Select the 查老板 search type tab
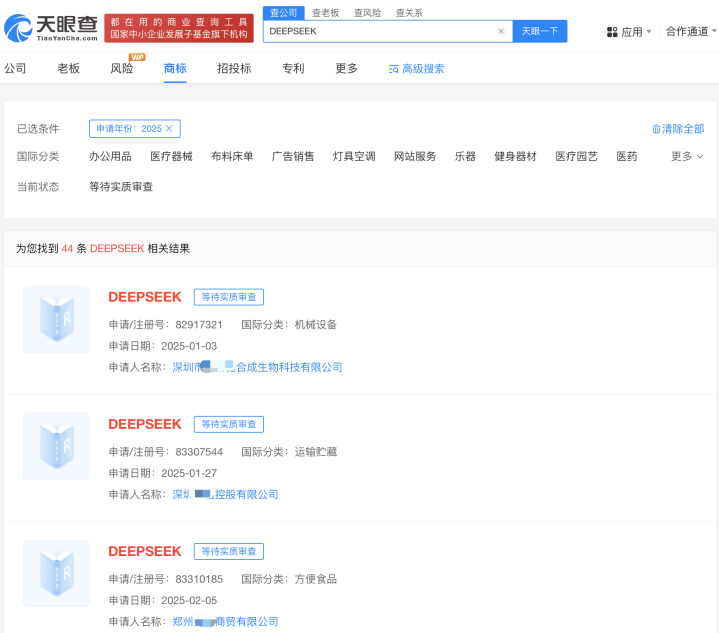Image resolution: width=719 pixels, height=633 pixels. (x=324, y=13)
